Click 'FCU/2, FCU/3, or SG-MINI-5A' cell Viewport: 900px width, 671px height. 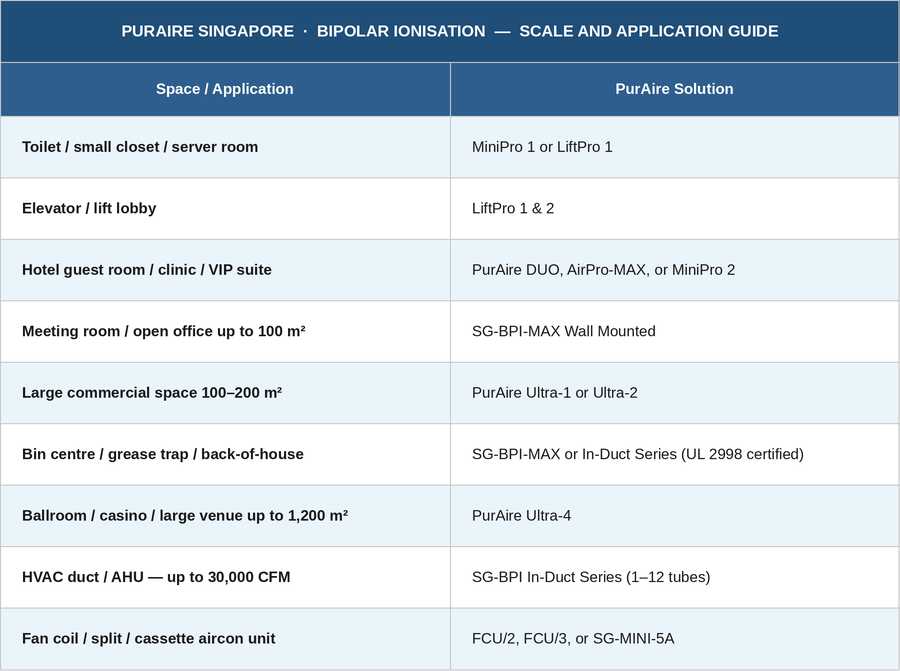(x=674, y=638)
